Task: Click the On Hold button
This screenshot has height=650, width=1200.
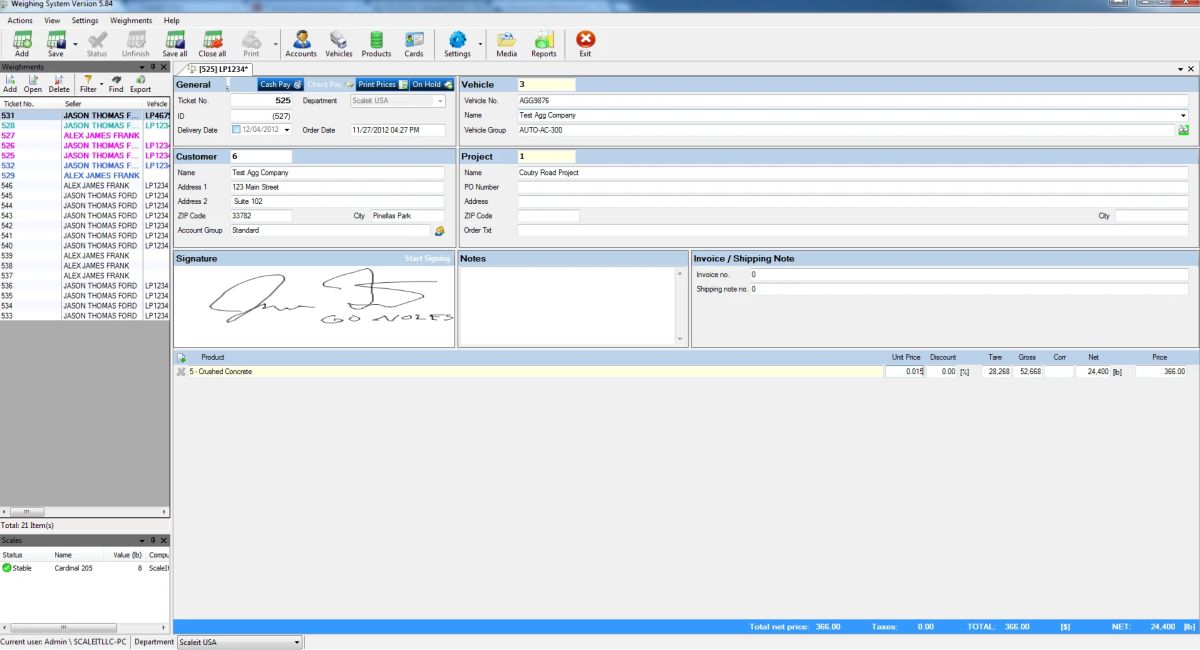Action: pyautogui.click(x=432, y=85)
